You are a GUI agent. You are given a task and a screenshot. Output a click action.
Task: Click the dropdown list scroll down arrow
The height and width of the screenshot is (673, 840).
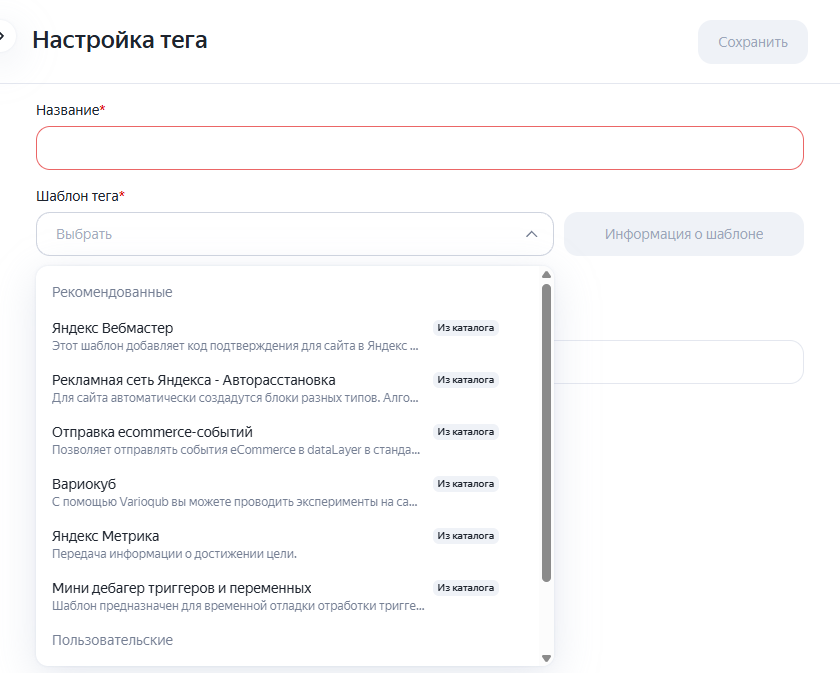(x=546, y=658)
